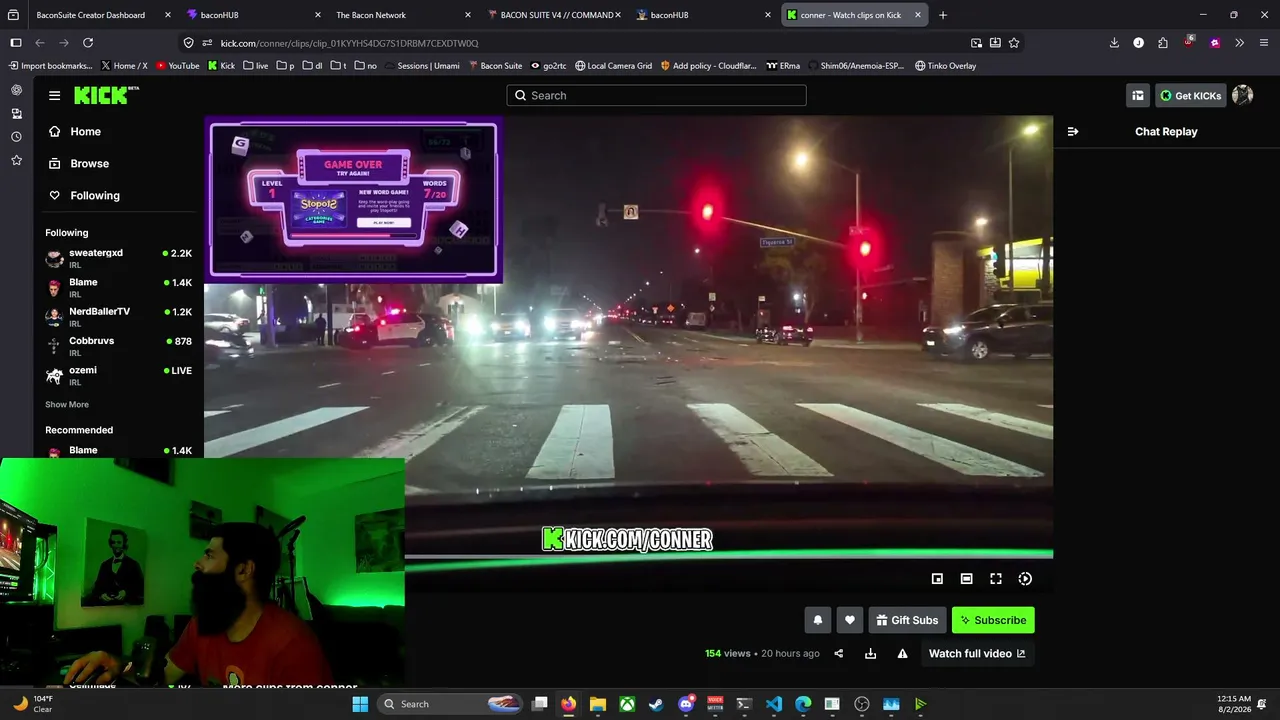Open a new browser tab
Image resolution: width=1280 pixels, height=720 pixels.
pos(942,15)
